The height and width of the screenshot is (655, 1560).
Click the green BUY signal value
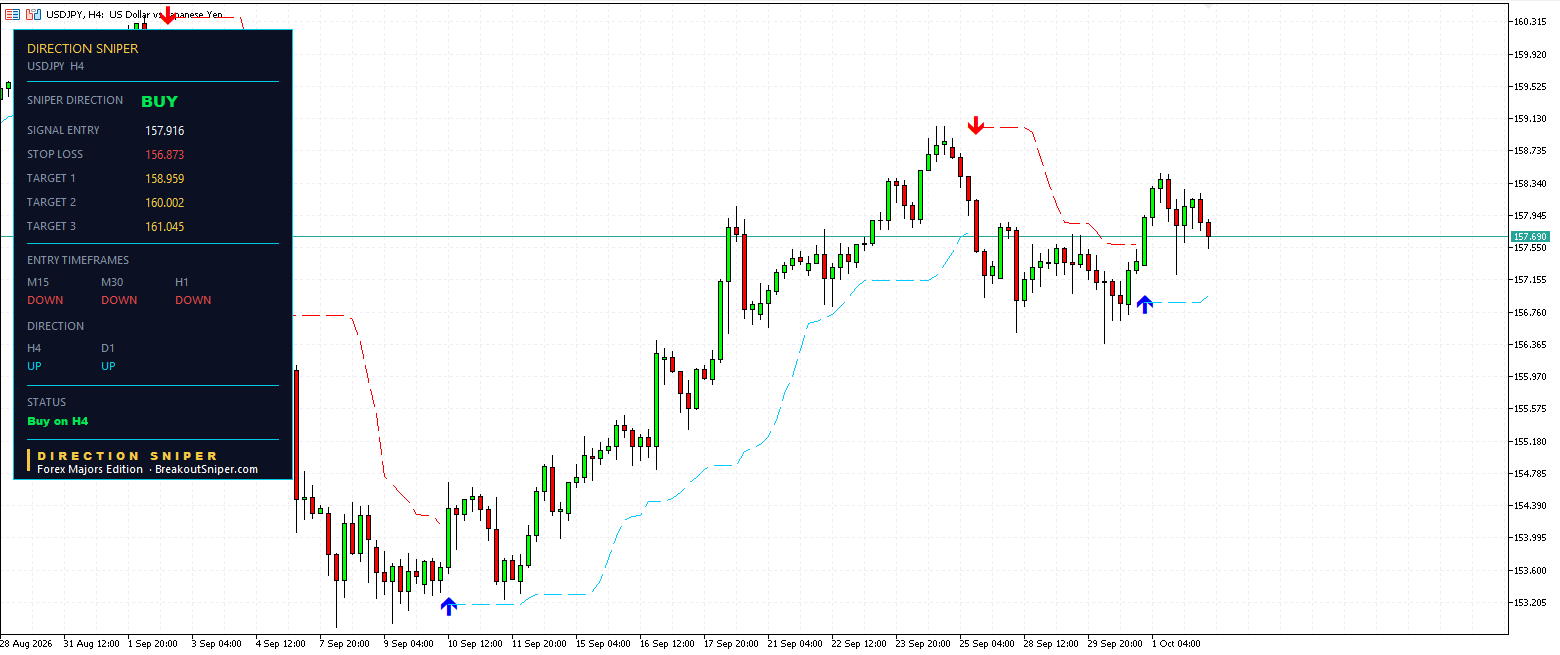click(x=159, y=101)
